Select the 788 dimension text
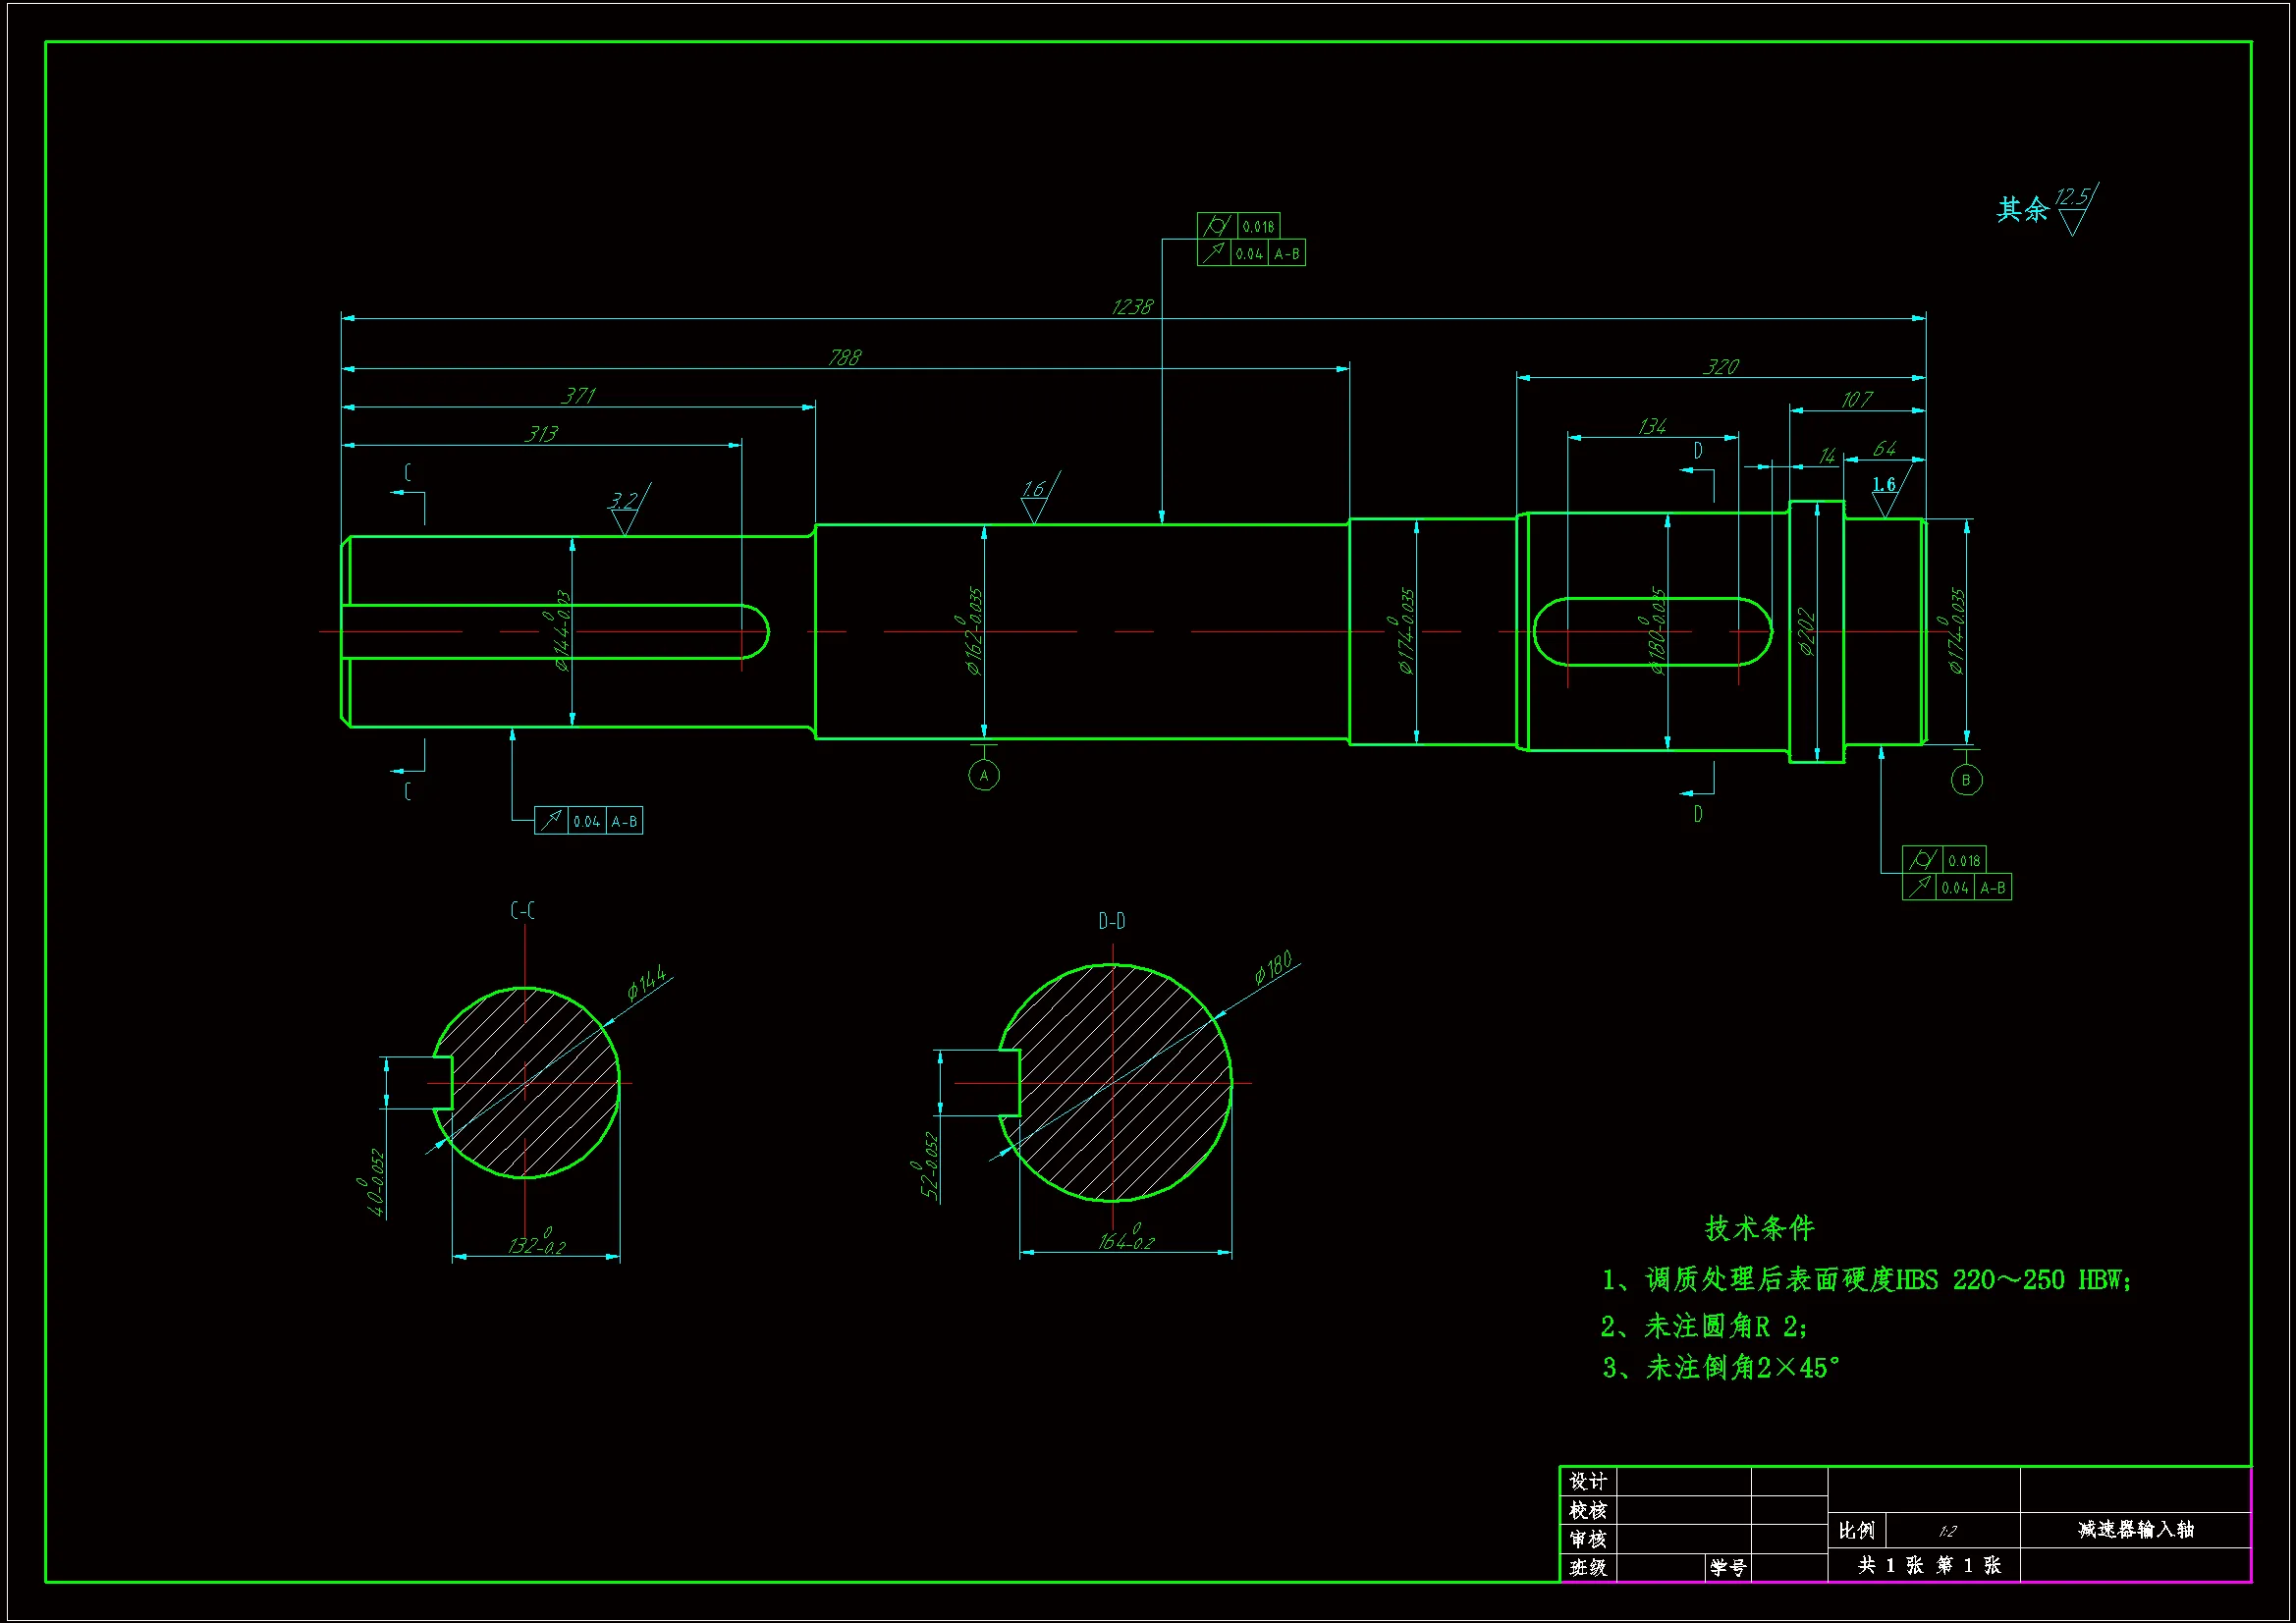Screen dimensions: 2296x1623 844,357
